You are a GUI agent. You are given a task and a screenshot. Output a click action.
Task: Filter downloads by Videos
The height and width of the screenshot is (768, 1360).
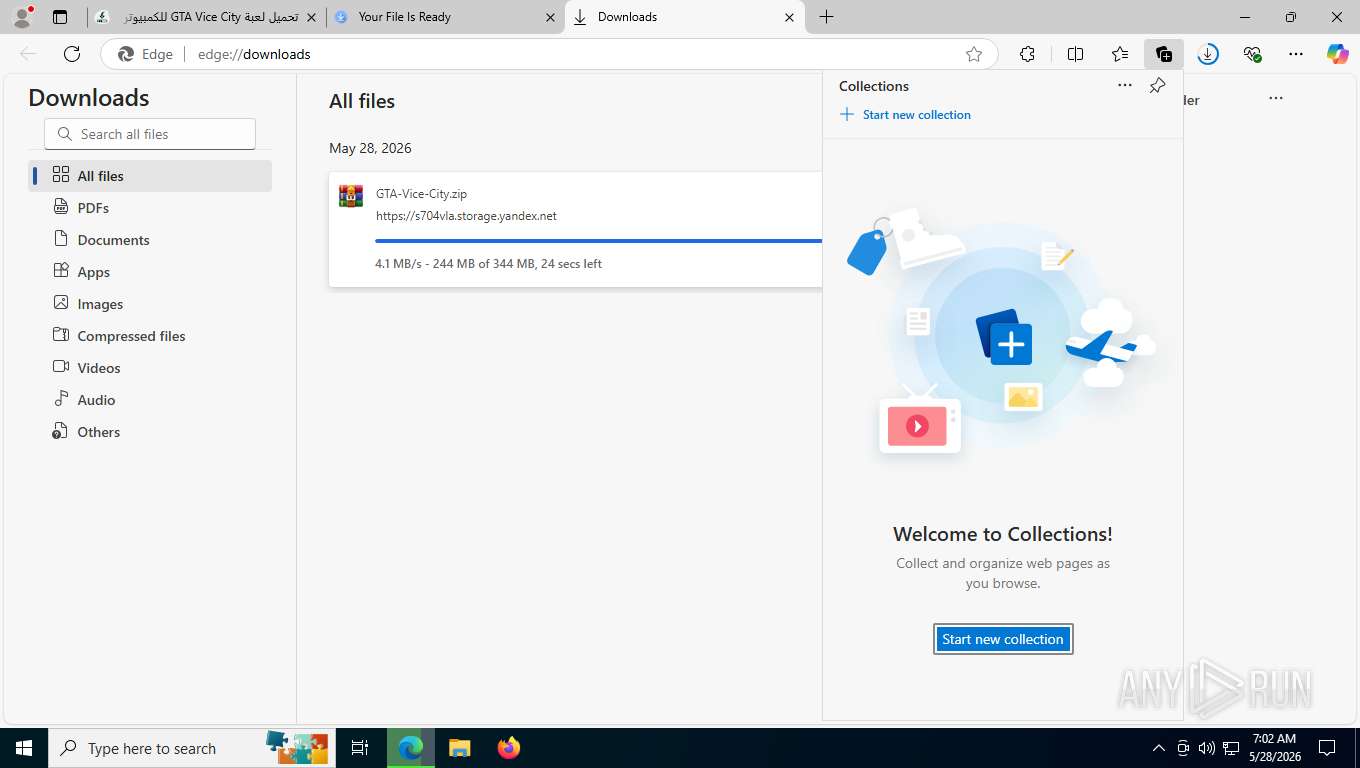point(150,368)
